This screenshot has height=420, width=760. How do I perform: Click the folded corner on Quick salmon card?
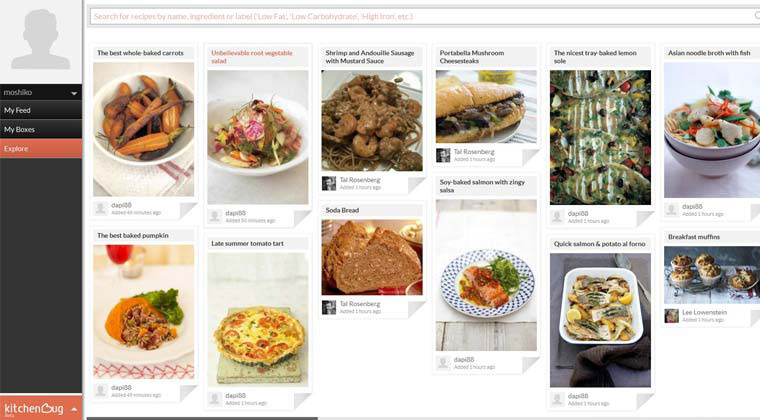coord(645,401)
